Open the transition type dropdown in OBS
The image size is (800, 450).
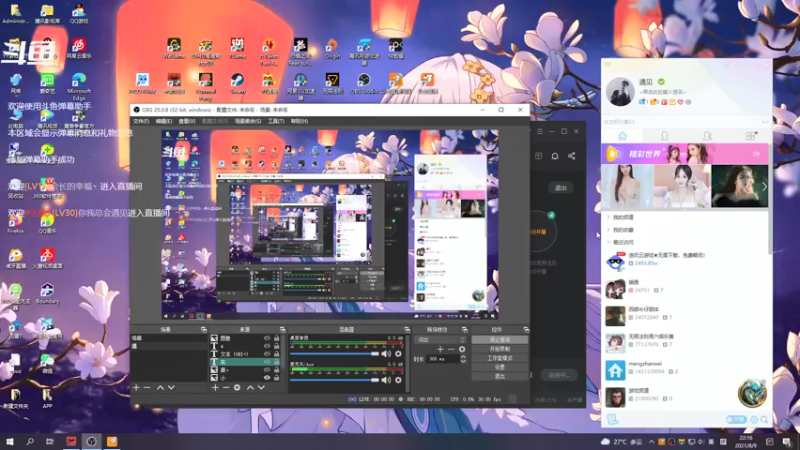click(441, 340)
